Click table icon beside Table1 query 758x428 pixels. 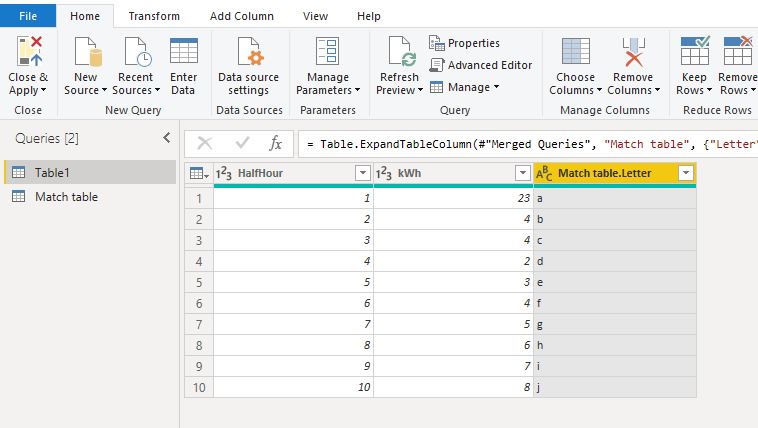18,172
